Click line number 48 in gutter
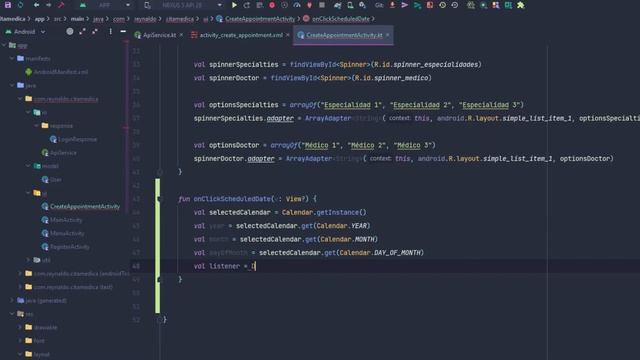640x360 pixels. click(x=136, y=266)
